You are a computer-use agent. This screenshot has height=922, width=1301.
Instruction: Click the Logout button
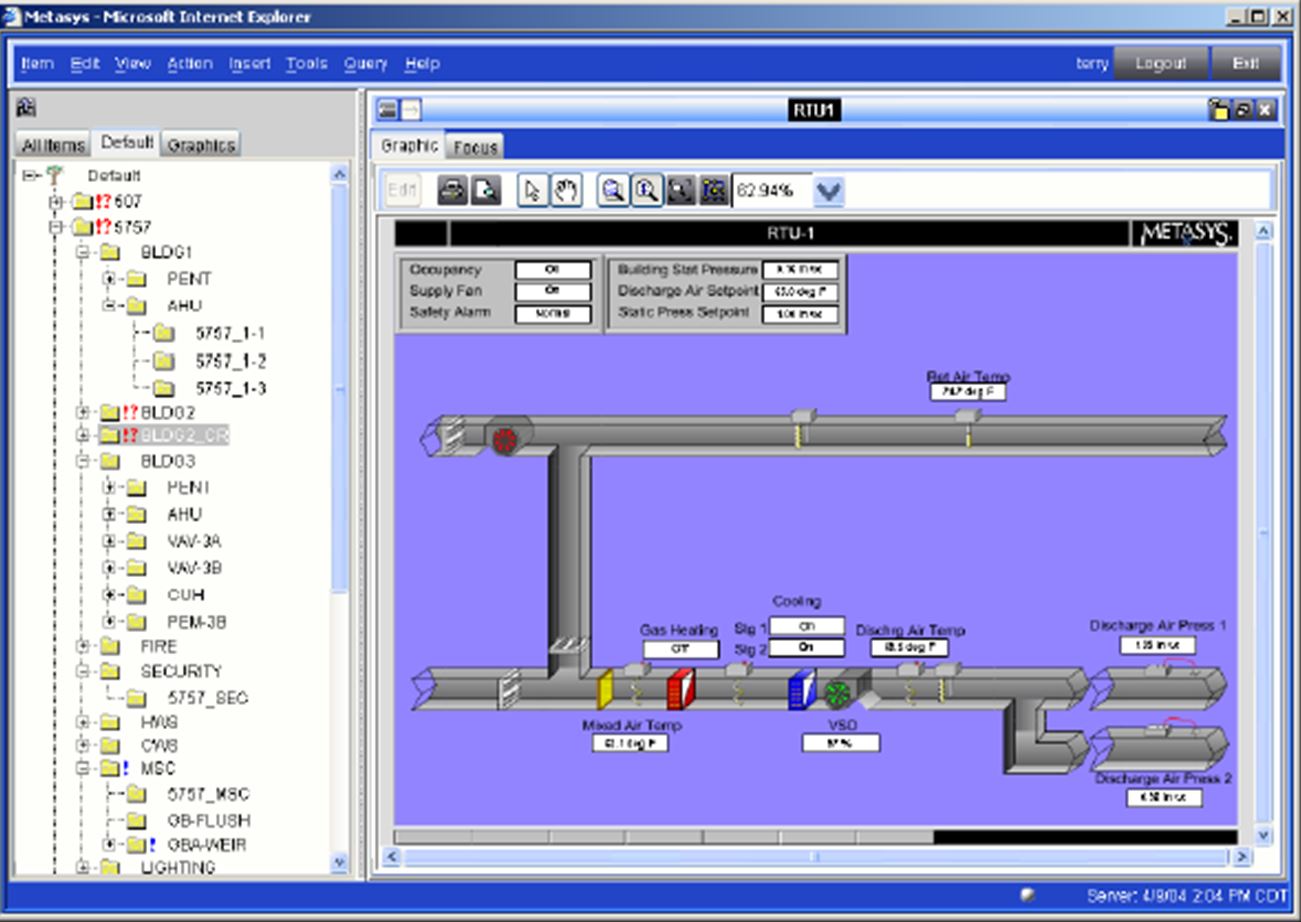1160,63
